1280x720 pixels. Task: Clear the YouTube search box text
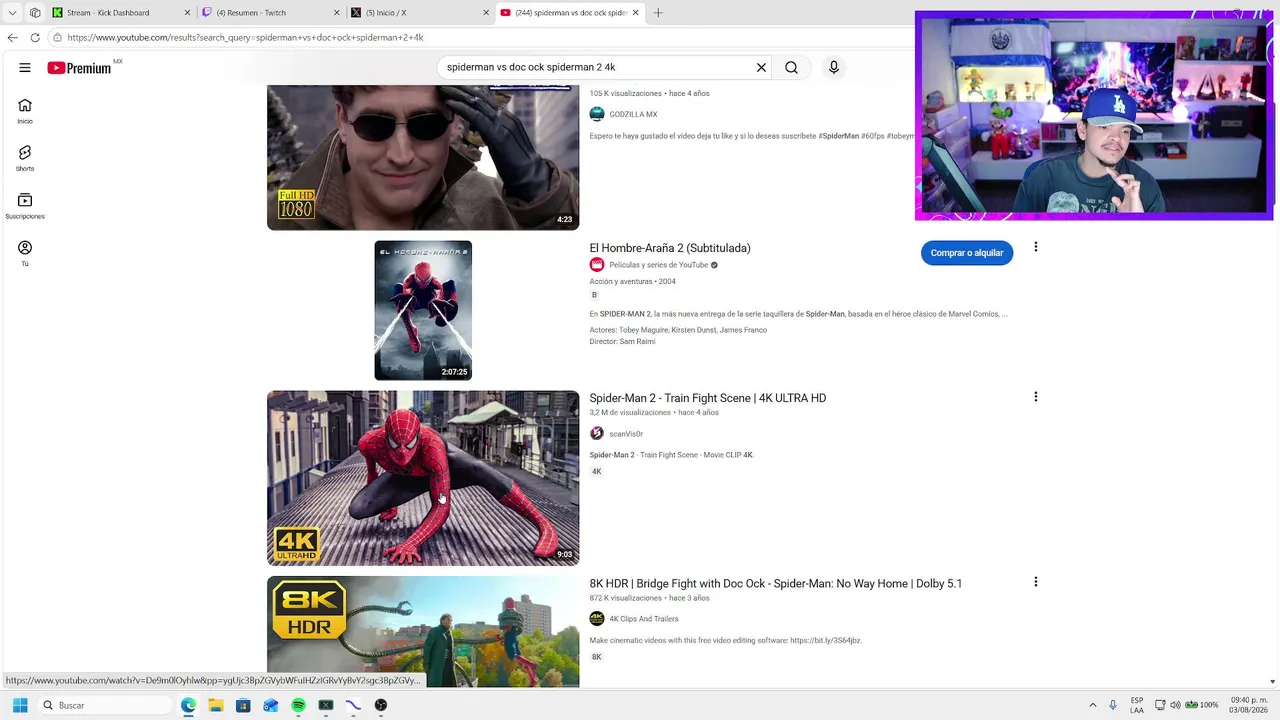761,68
